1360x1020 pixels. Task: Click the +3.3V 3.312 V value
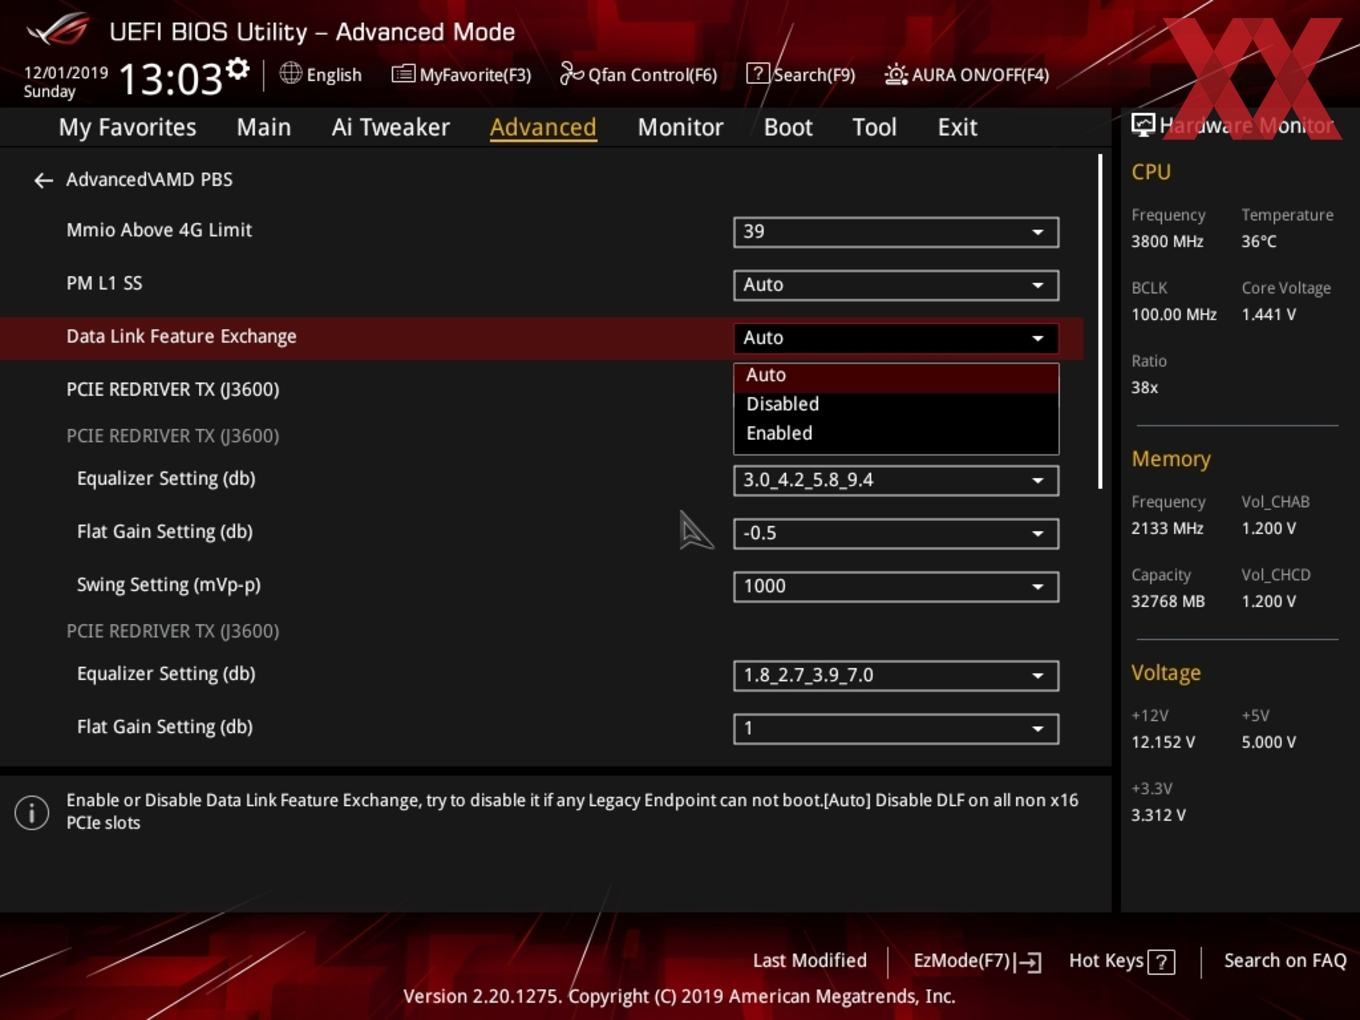click(x=1158, y=816)
